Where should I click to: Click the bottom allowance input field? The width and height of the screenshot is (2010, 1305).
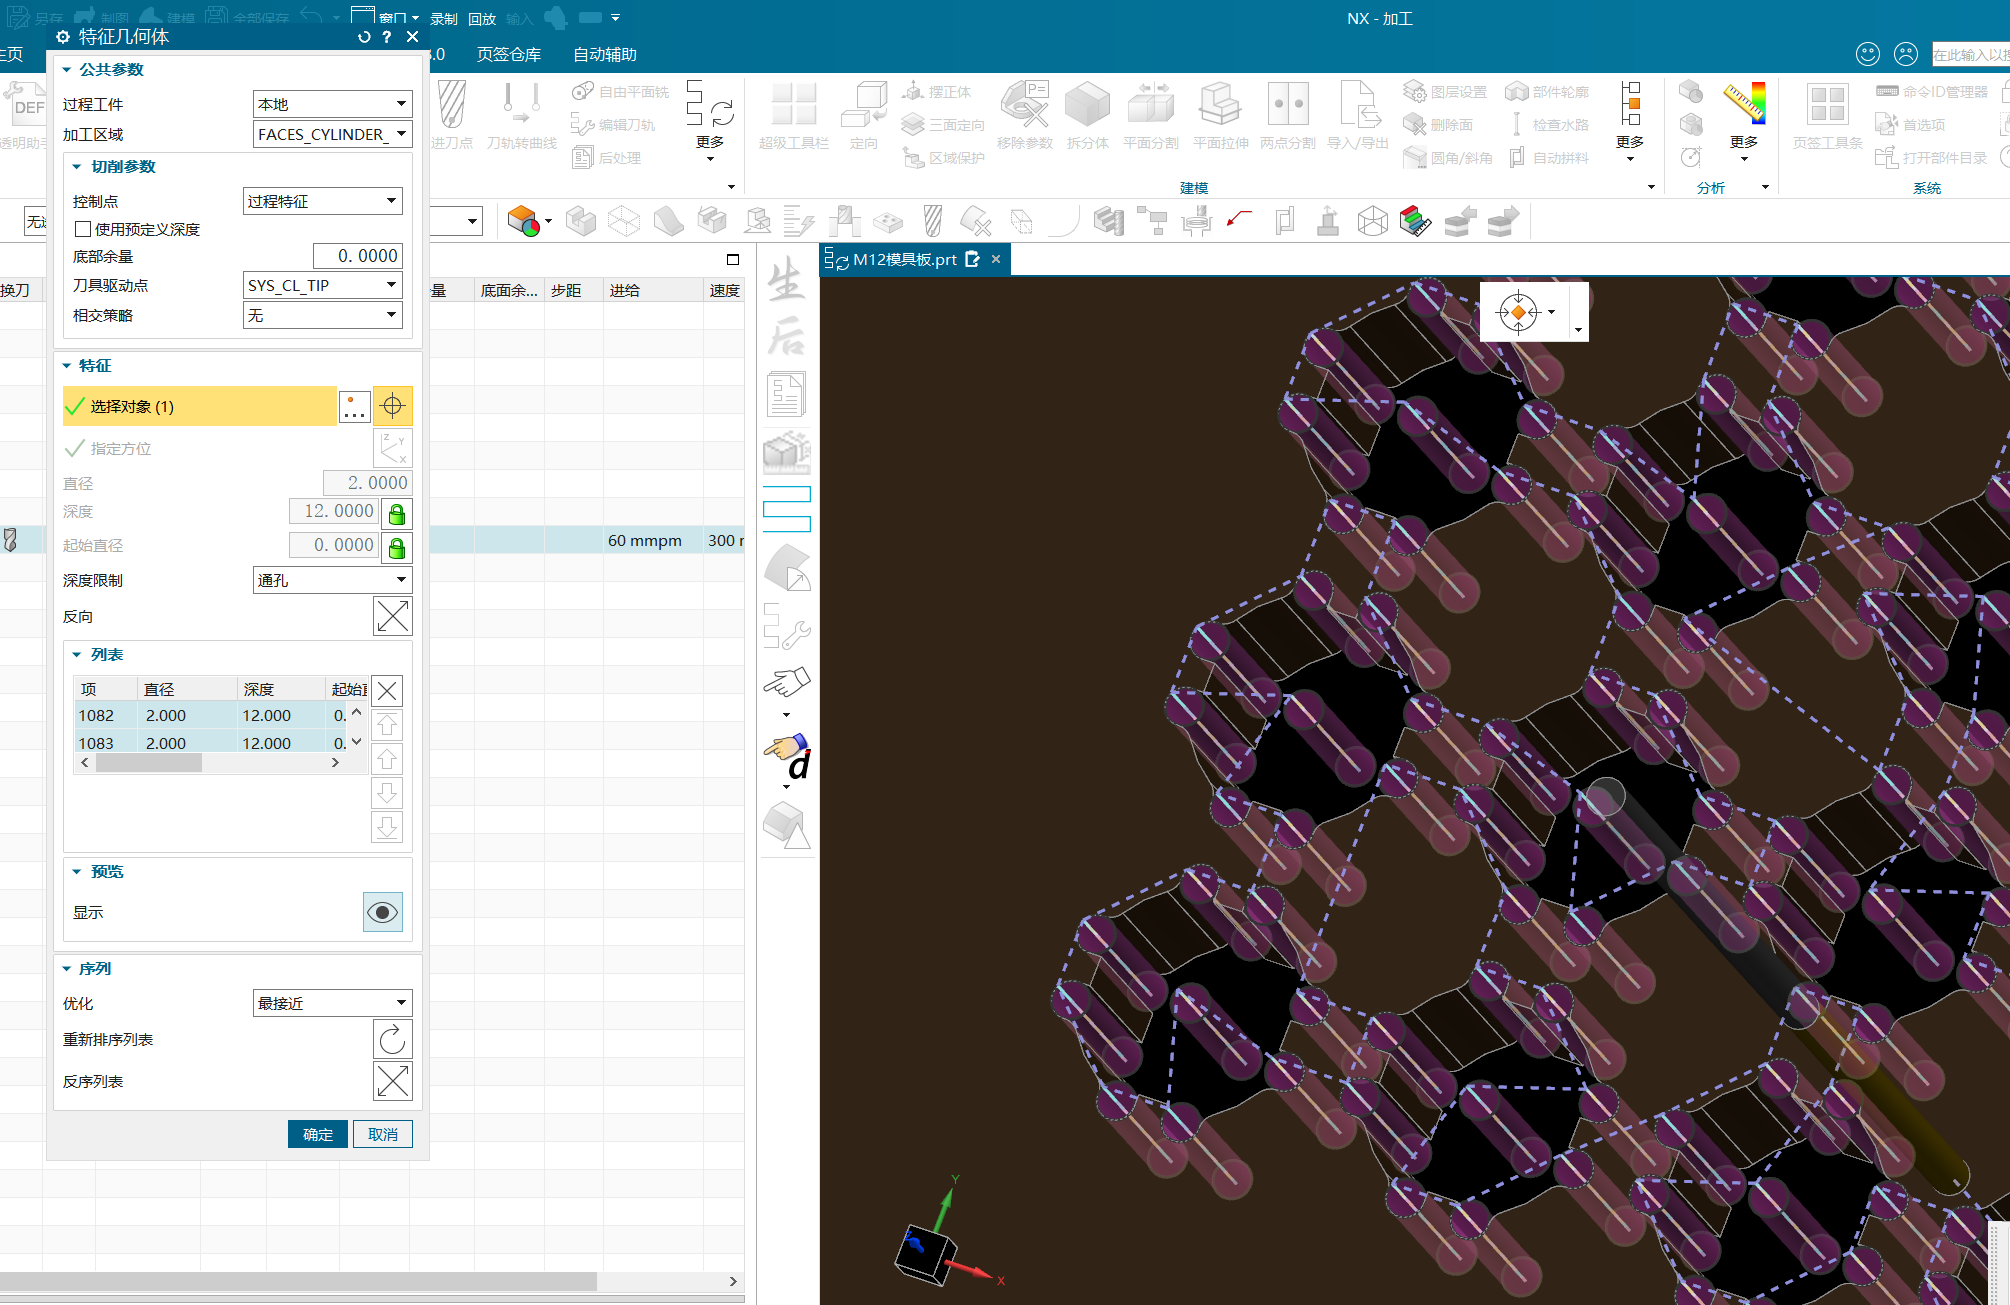point(357,256)
